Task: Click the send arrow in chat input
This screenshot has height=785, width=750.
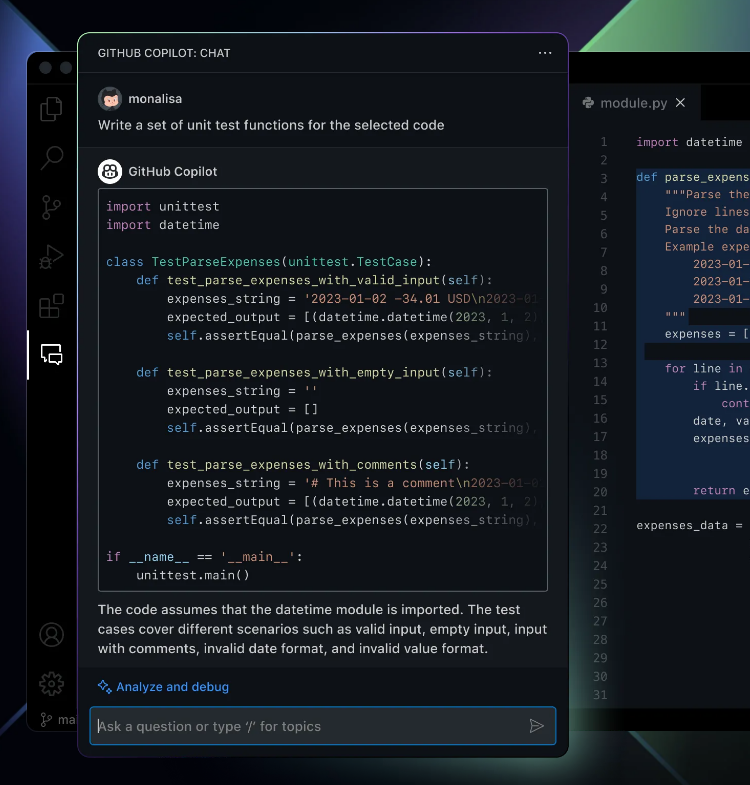Action: (536, 726)
